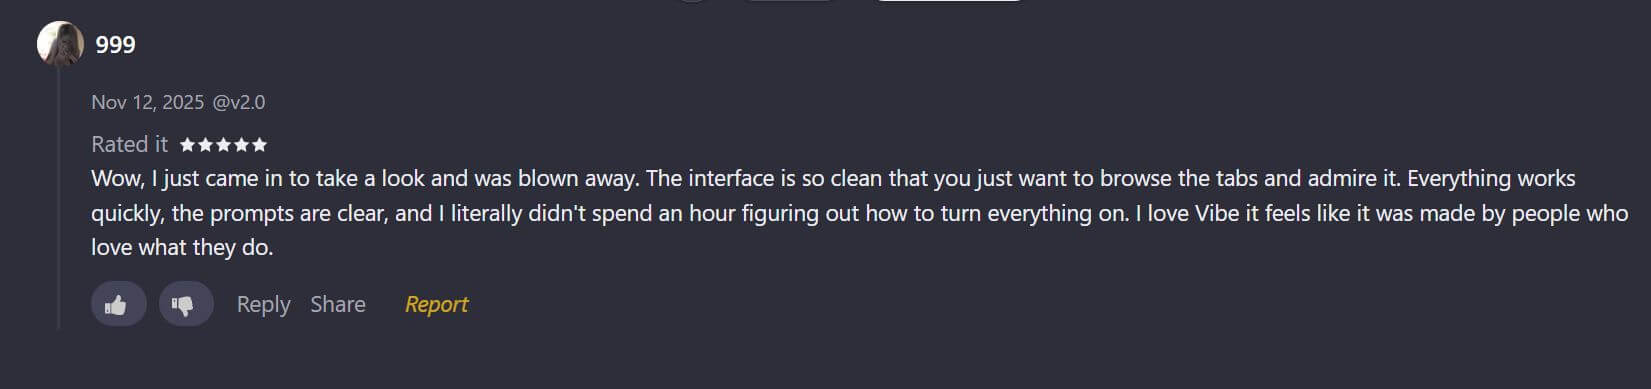Reply to the review by 999
The height and width of the screenshot is (389, 1651).
pyautogui.click(x=263, y=304)
